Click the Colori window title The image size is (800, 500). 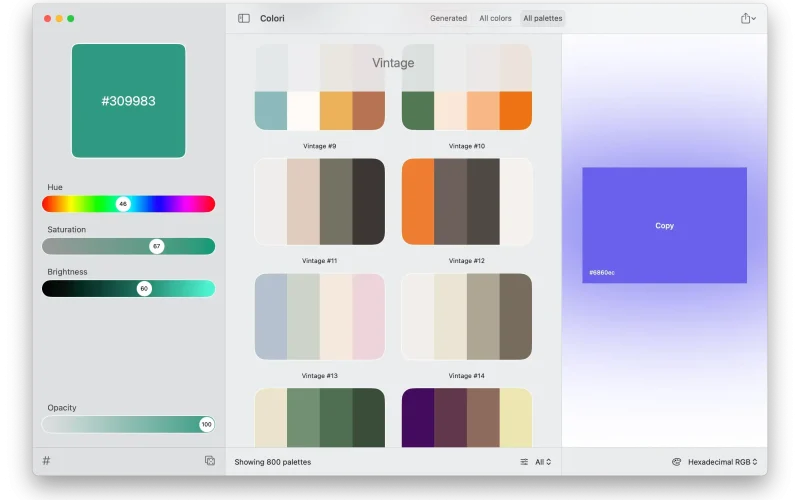[x=272, y=18]
